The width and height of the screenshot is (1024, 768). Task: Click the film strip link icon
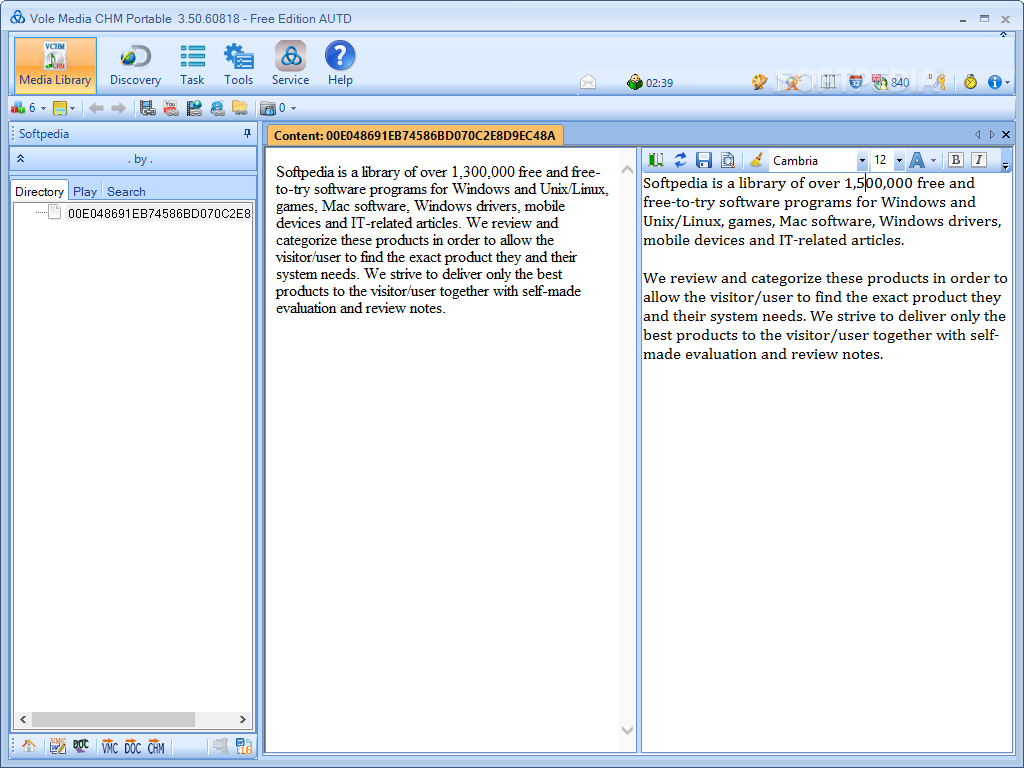[148, 108]
